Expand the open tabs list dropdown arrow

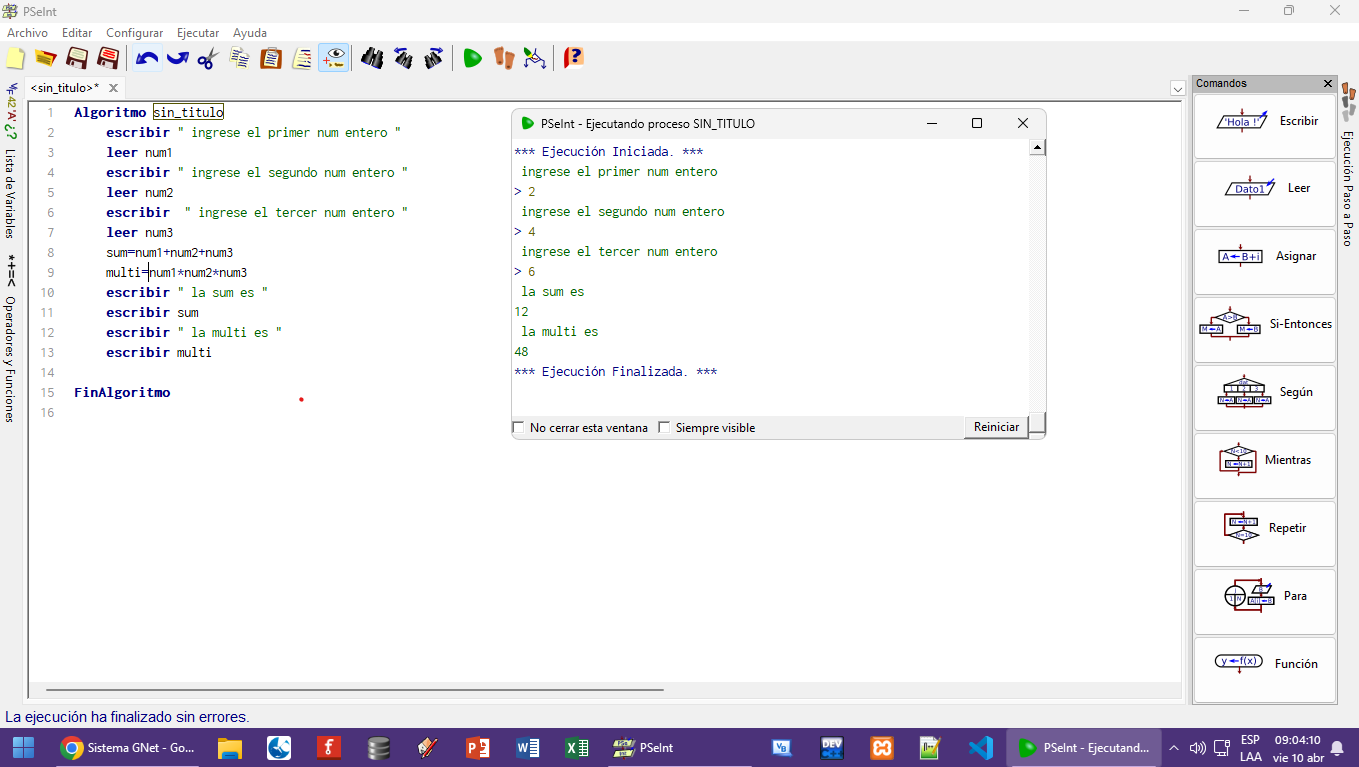click(1177, 89)
